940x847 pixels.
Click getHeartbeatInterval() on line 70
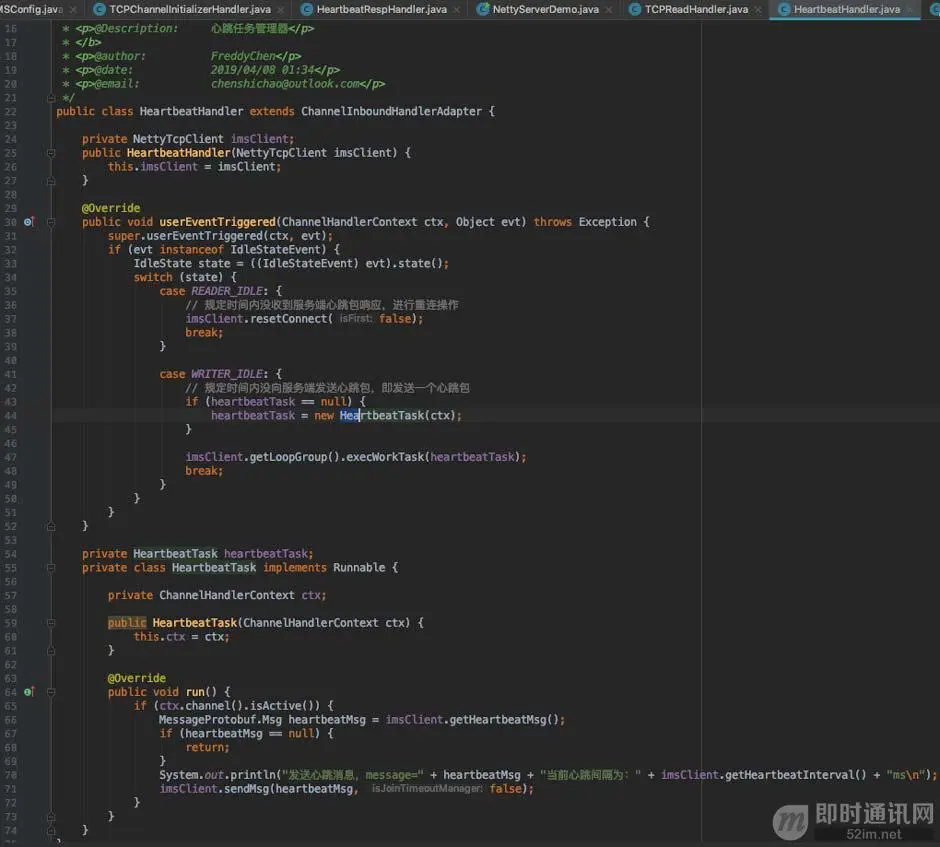tap(795, 774)
